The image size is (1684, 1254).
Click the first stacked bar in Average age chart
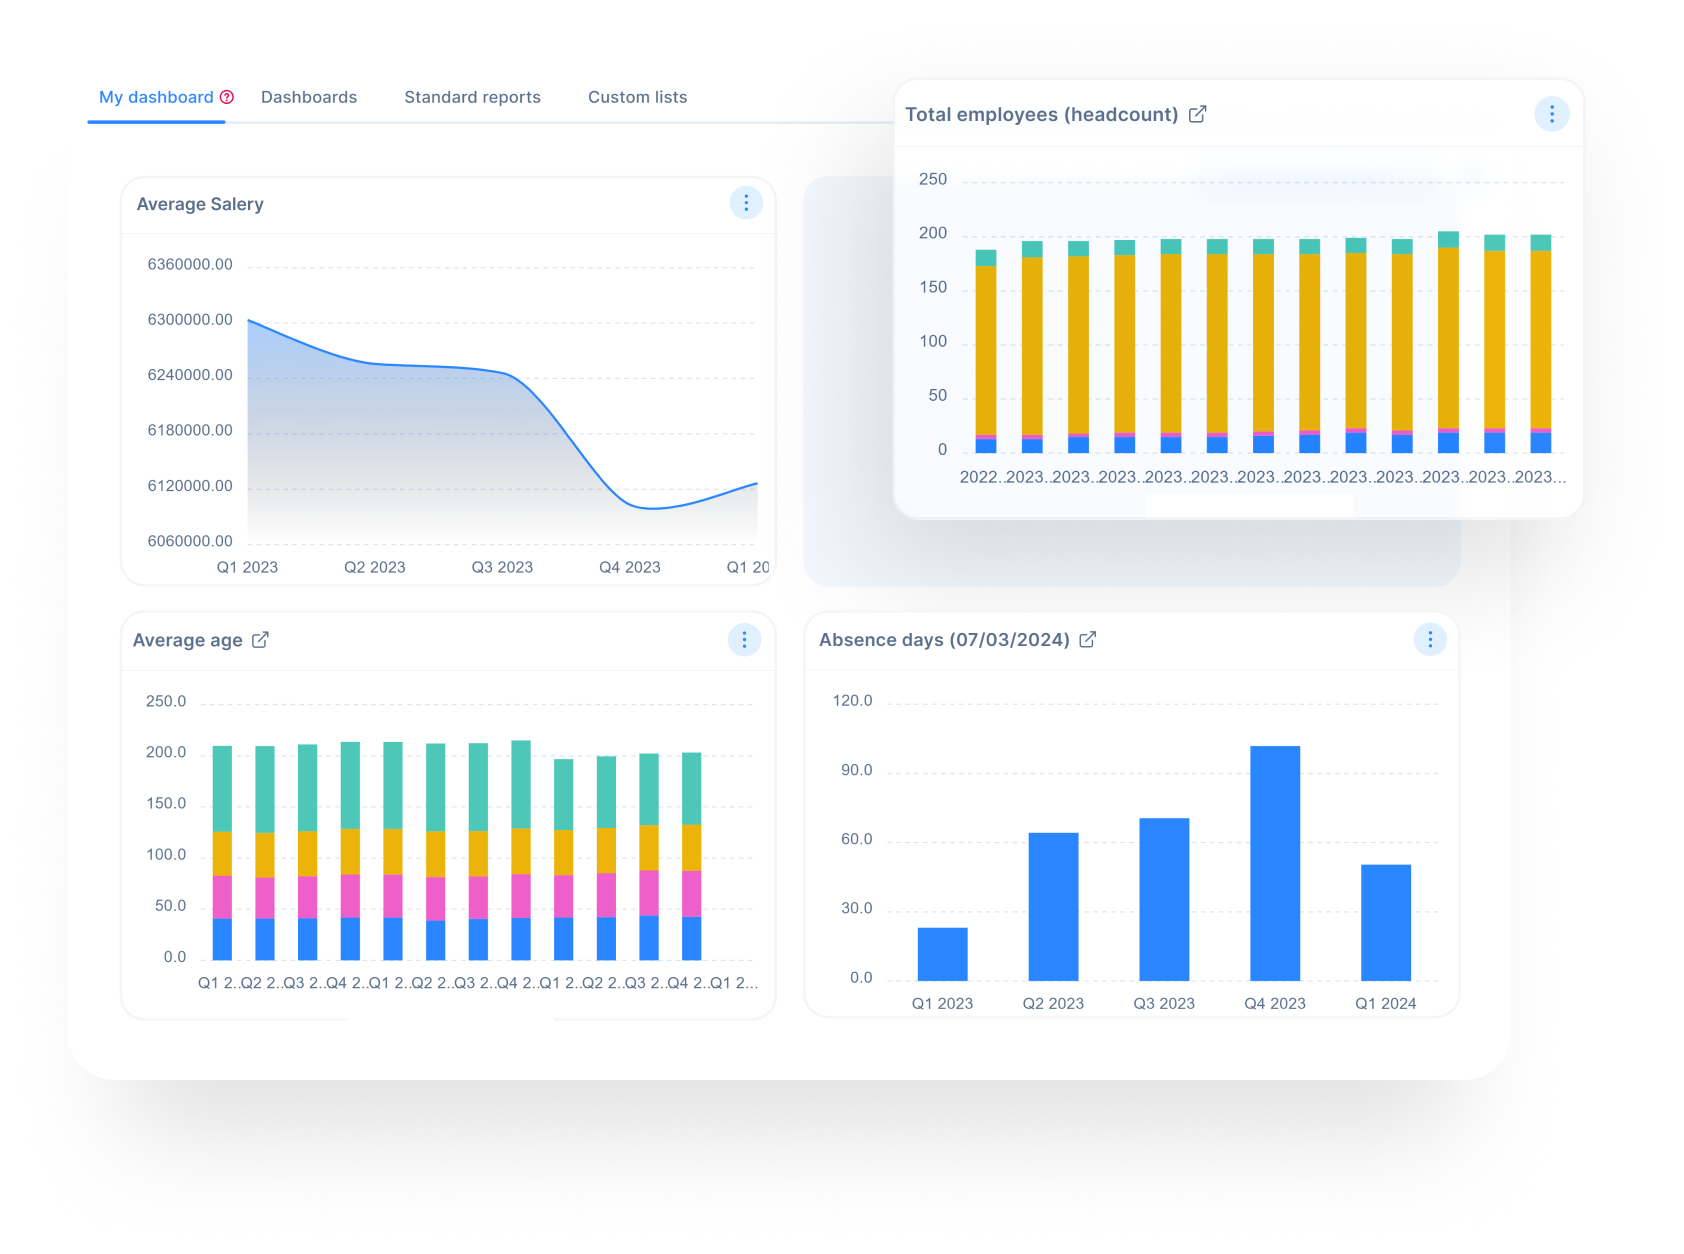click(222, 853)
